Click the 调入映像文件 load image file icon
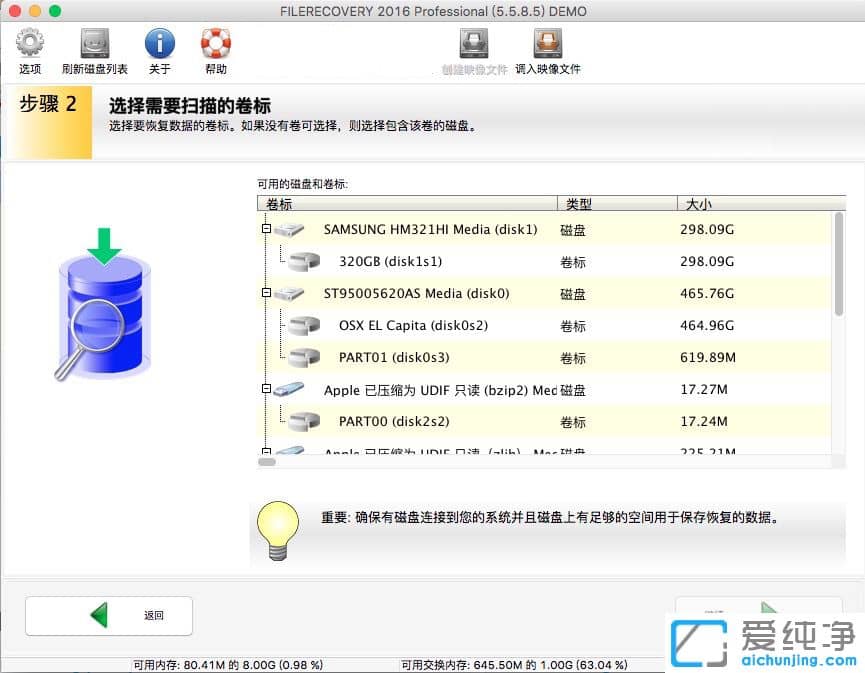Image resolution: width=865 pixels, height=673 pixels. (548, 45)
